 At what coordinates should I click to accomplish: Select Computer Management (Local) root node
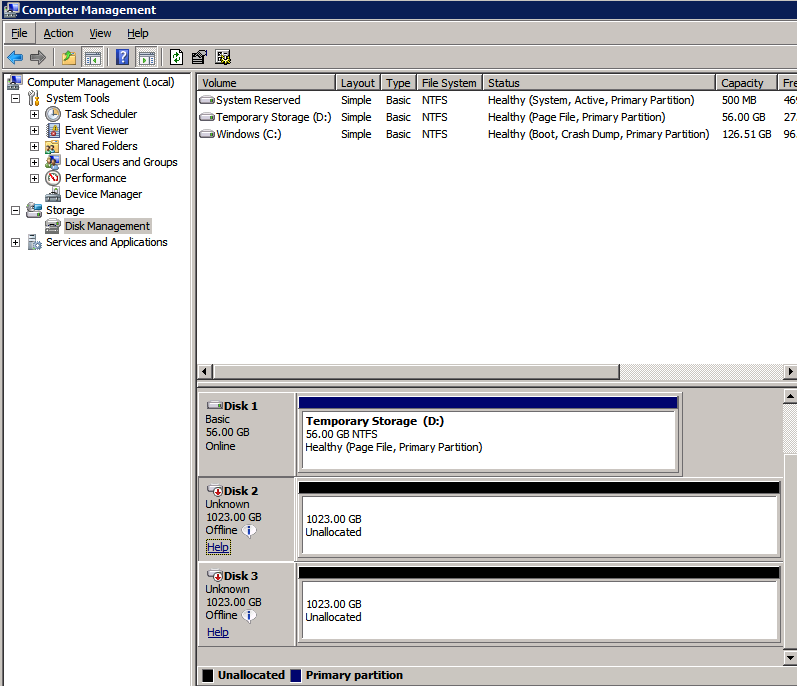tap(101, 82)
